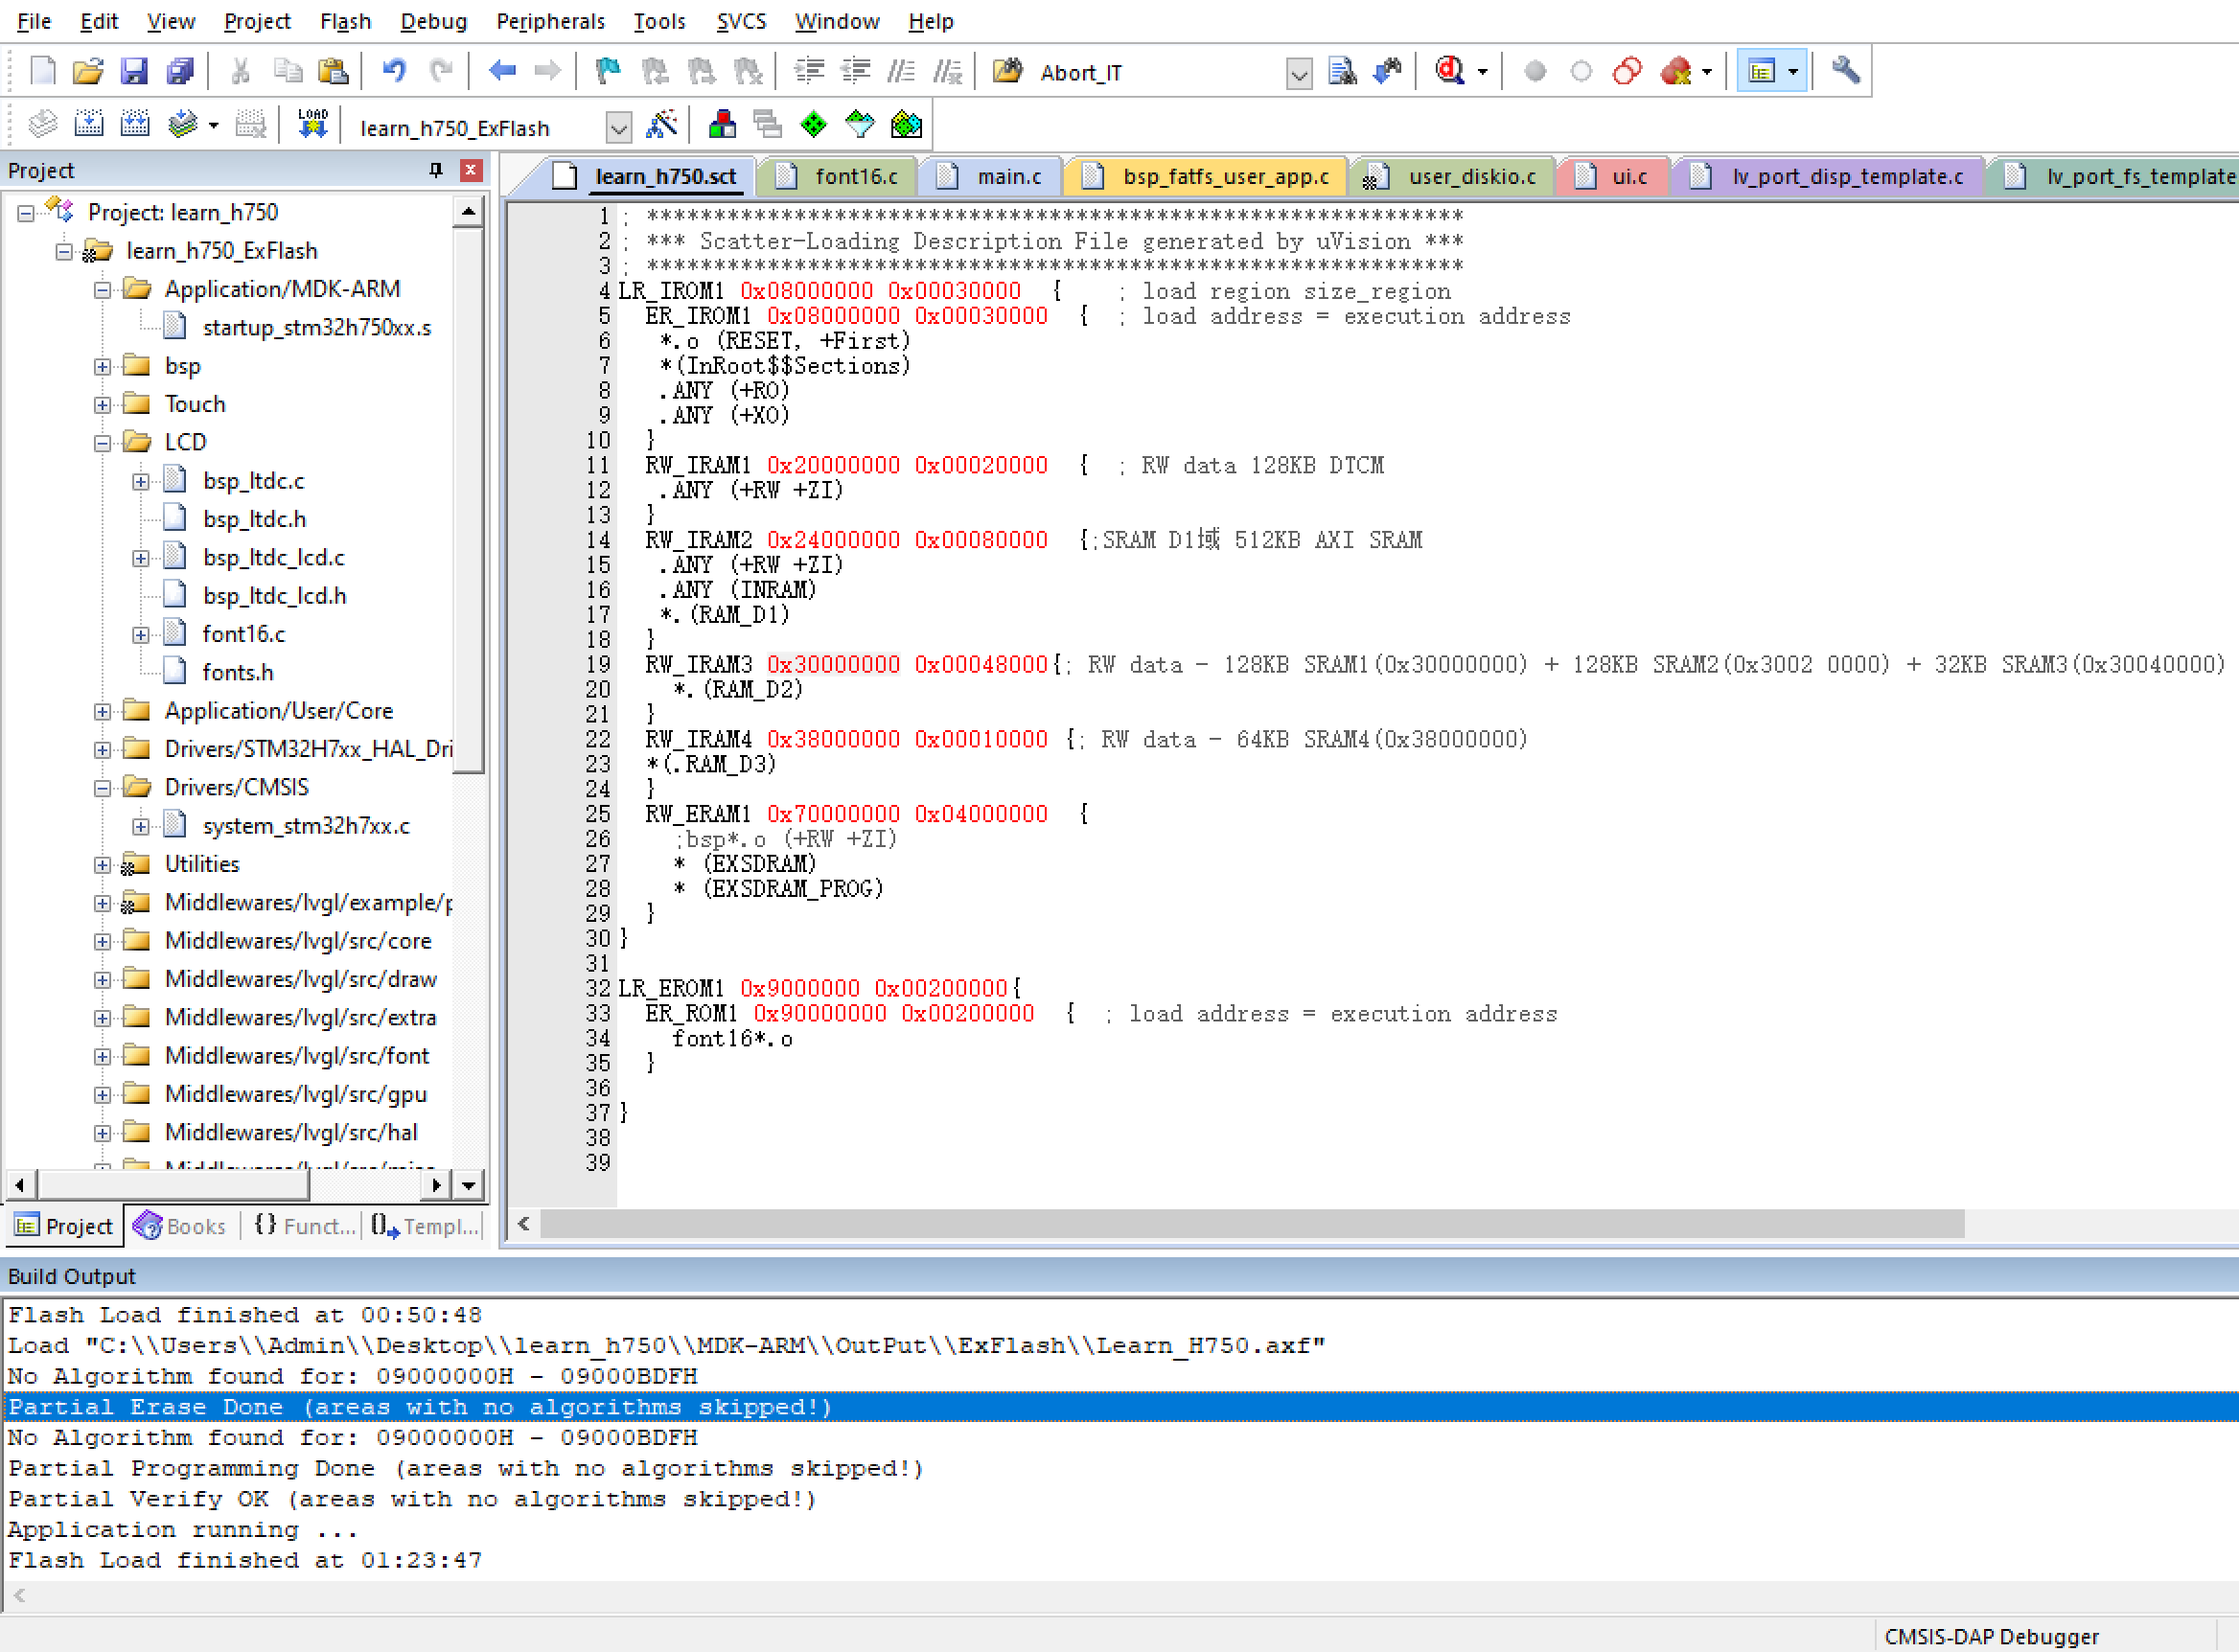Click the Insert Breakpoint red dot icon
The height and width of the screenshot is (1652, 2239).
(x=1535, y=71)
